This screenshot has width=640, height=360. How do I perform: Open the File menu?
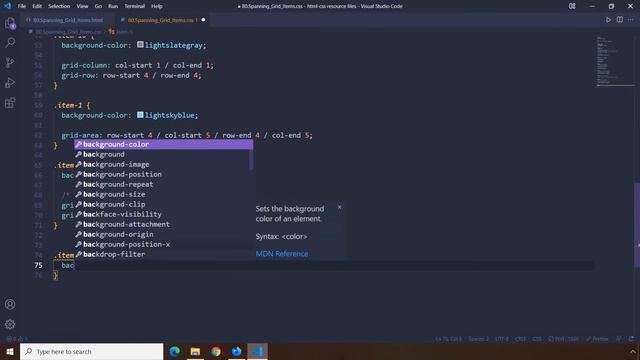[x=22, y=6]
